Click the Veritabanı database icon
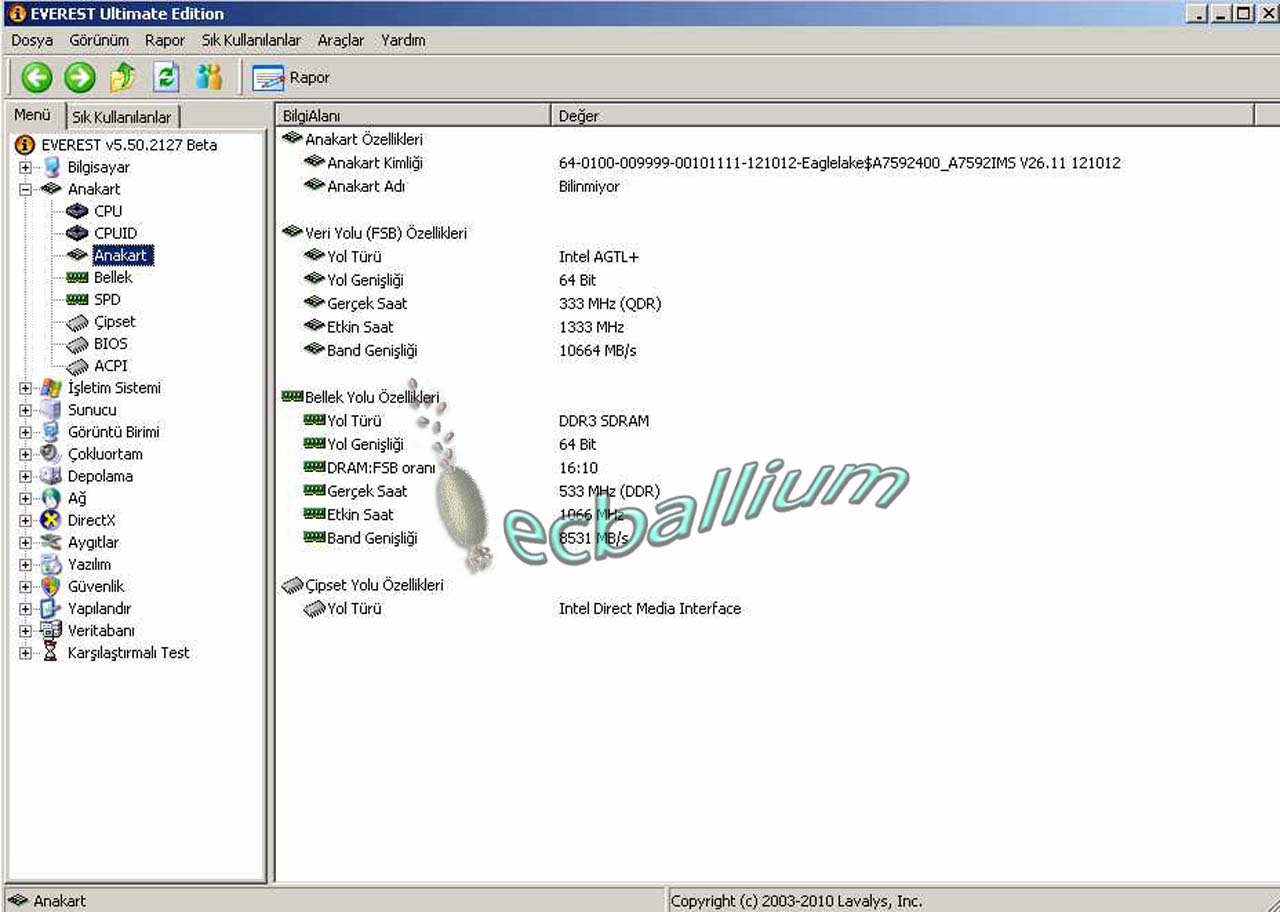Viewport: 1280px width, 912px height. click(x=51, y=630)
